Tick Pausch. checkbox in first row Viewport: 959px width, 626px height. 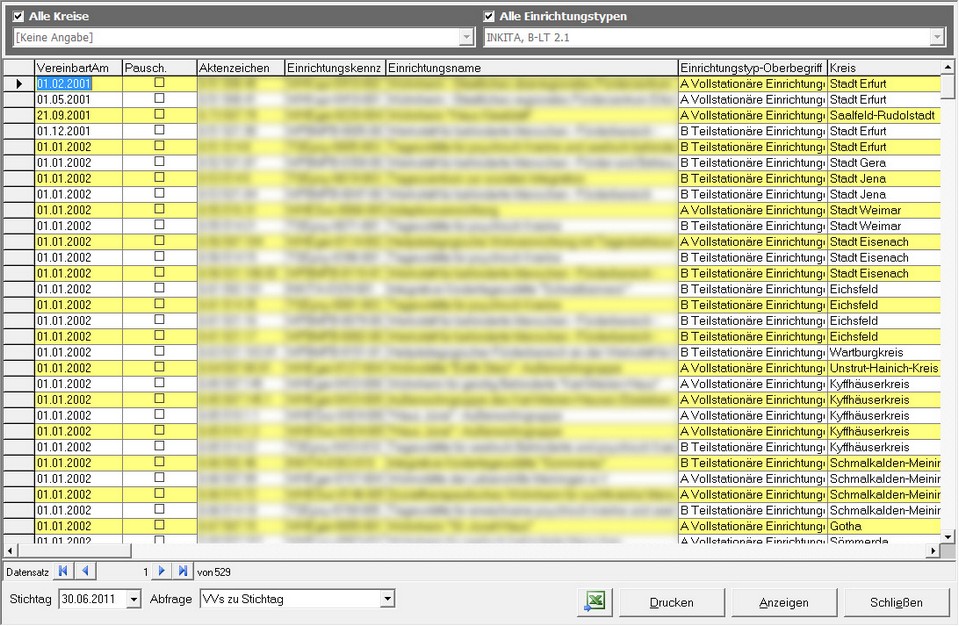(x=159, y=84)
